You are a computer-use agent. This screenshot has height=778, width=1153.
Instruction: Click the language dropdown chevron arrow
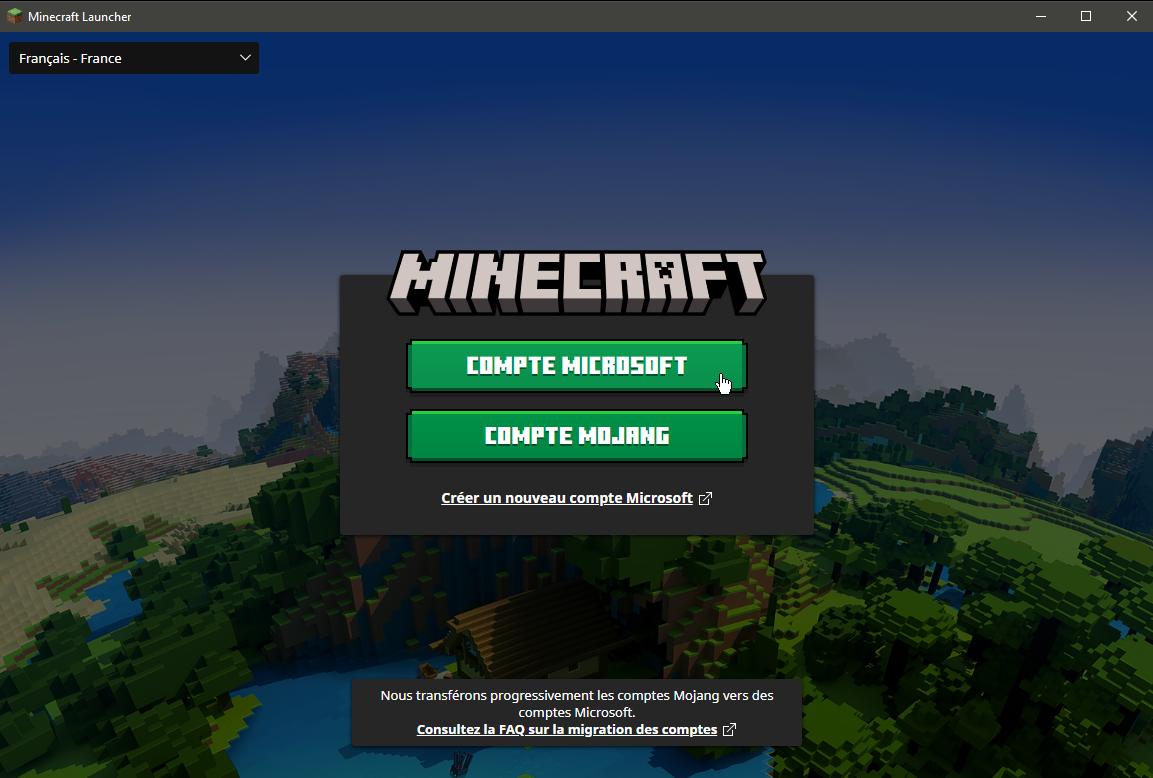246,57
